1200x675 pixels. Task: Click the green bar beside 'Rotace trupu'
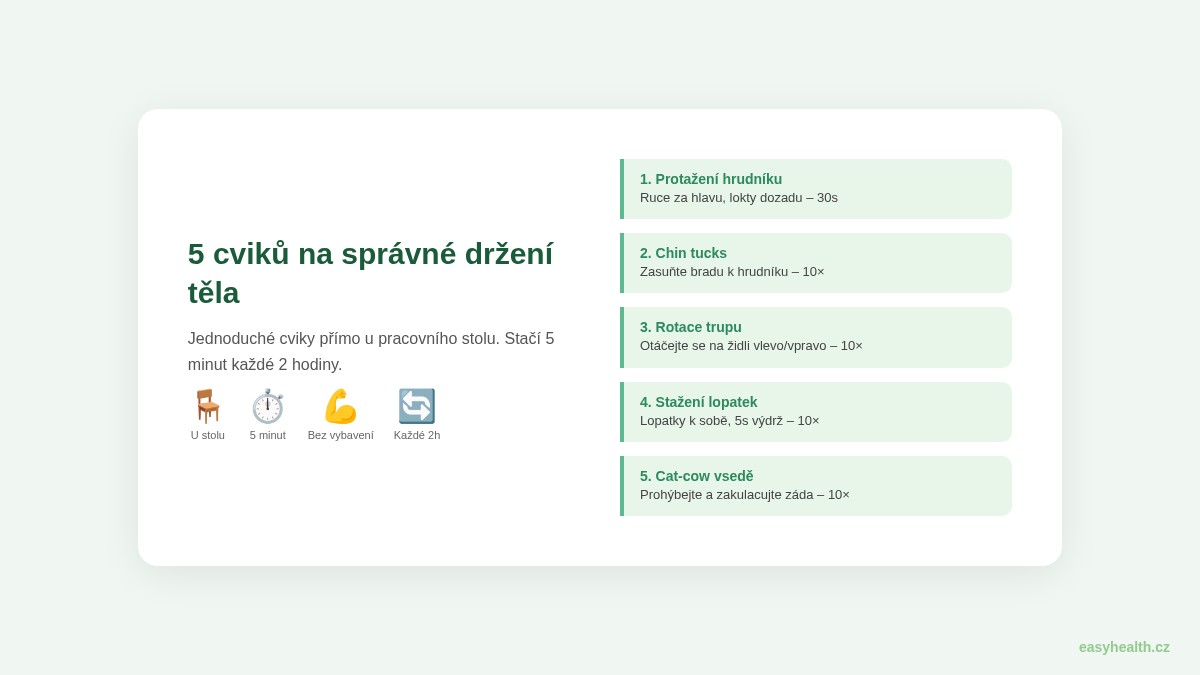point(622,337)
